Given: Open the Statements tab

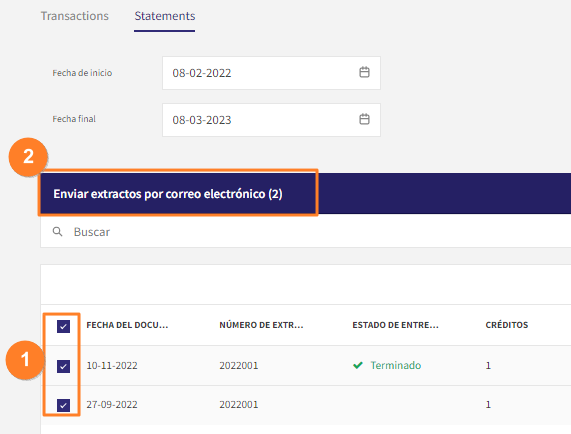Looking at the screenshot, I should (x=165, y=16).
